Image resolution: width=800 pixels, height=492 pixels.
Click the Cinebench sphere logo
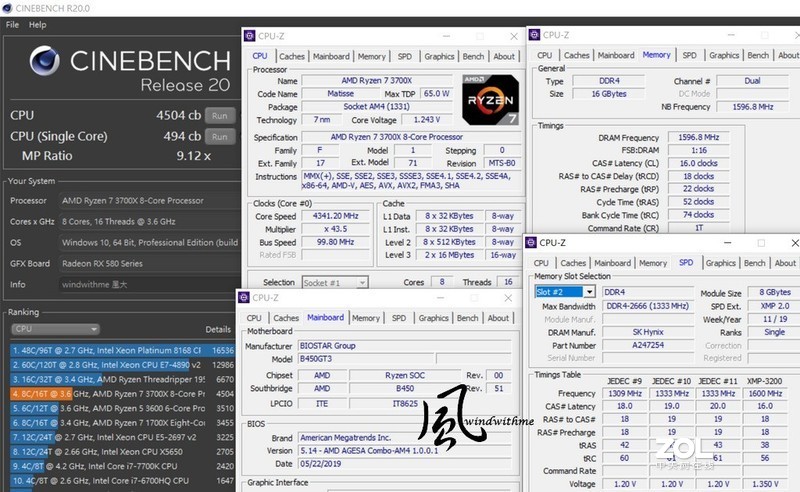(45, 61)
